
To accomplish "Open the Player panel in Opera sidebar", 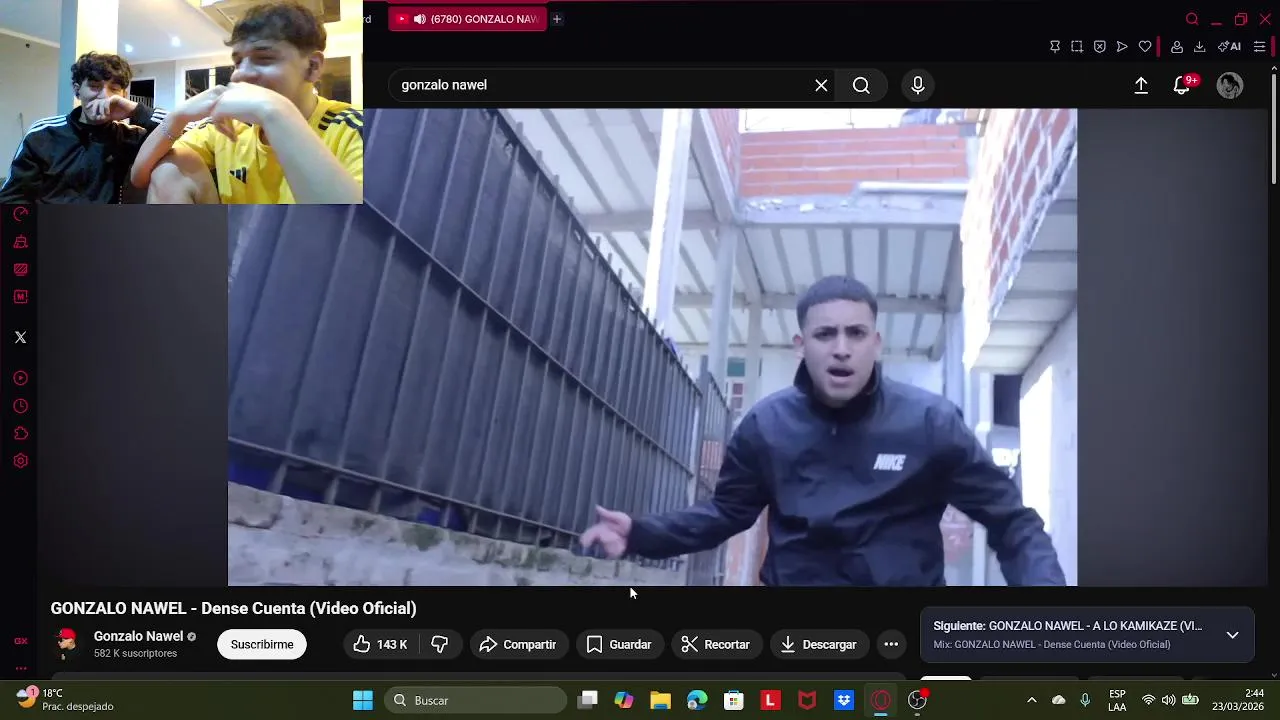I will 20,378.
